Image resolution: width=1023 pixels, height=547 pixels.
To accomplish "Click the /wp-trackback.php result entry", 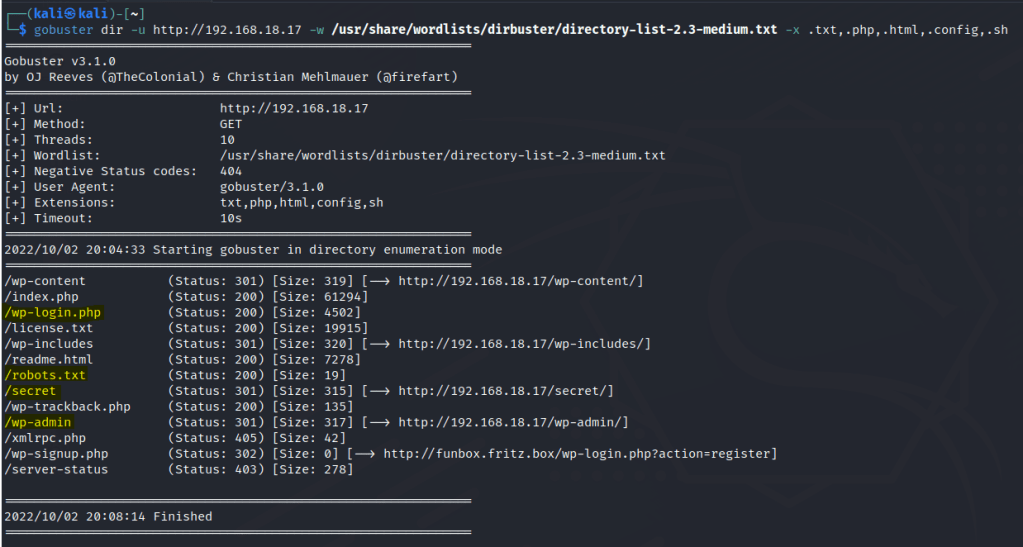I will (x=67, y=407).
